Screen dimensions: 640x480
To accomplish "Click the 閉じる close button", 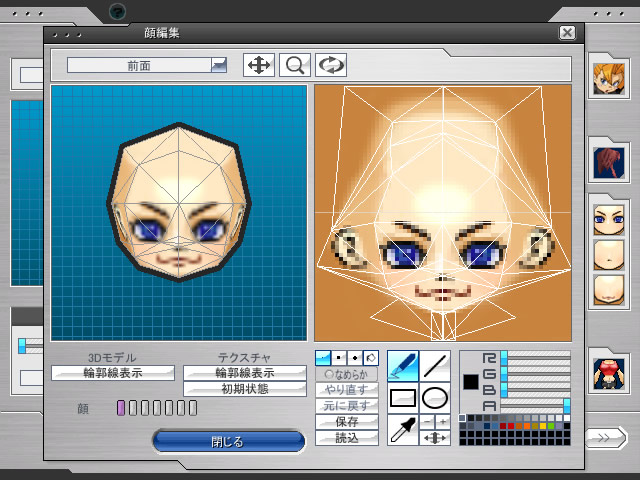I will coord(229,441).
